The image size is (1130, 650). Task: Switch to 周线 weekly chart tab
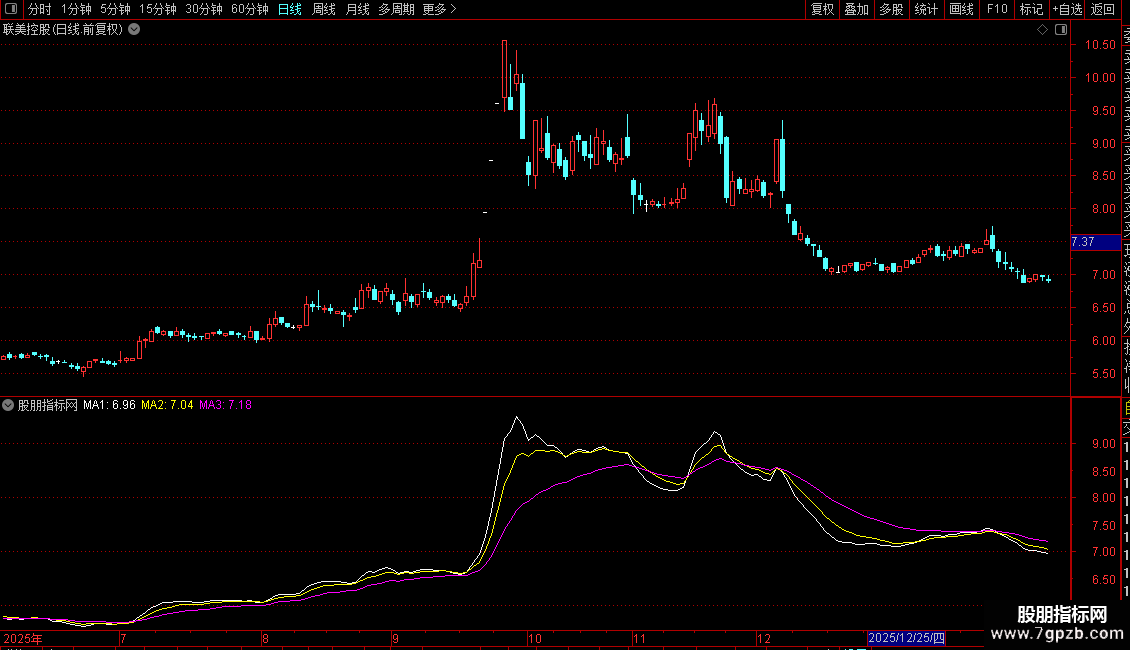click(323, 10)
